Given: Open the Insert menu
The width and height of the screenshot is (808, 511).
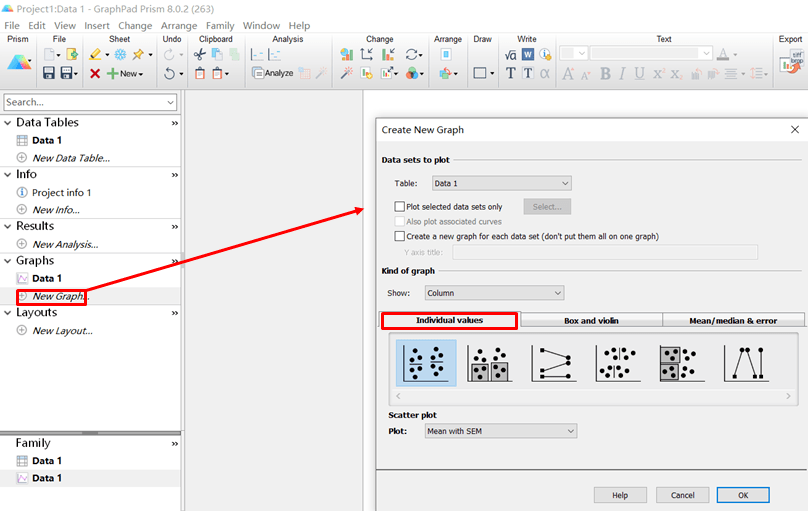Looking at the screenshot, I should pyautogui.click(x=97, y=25).
